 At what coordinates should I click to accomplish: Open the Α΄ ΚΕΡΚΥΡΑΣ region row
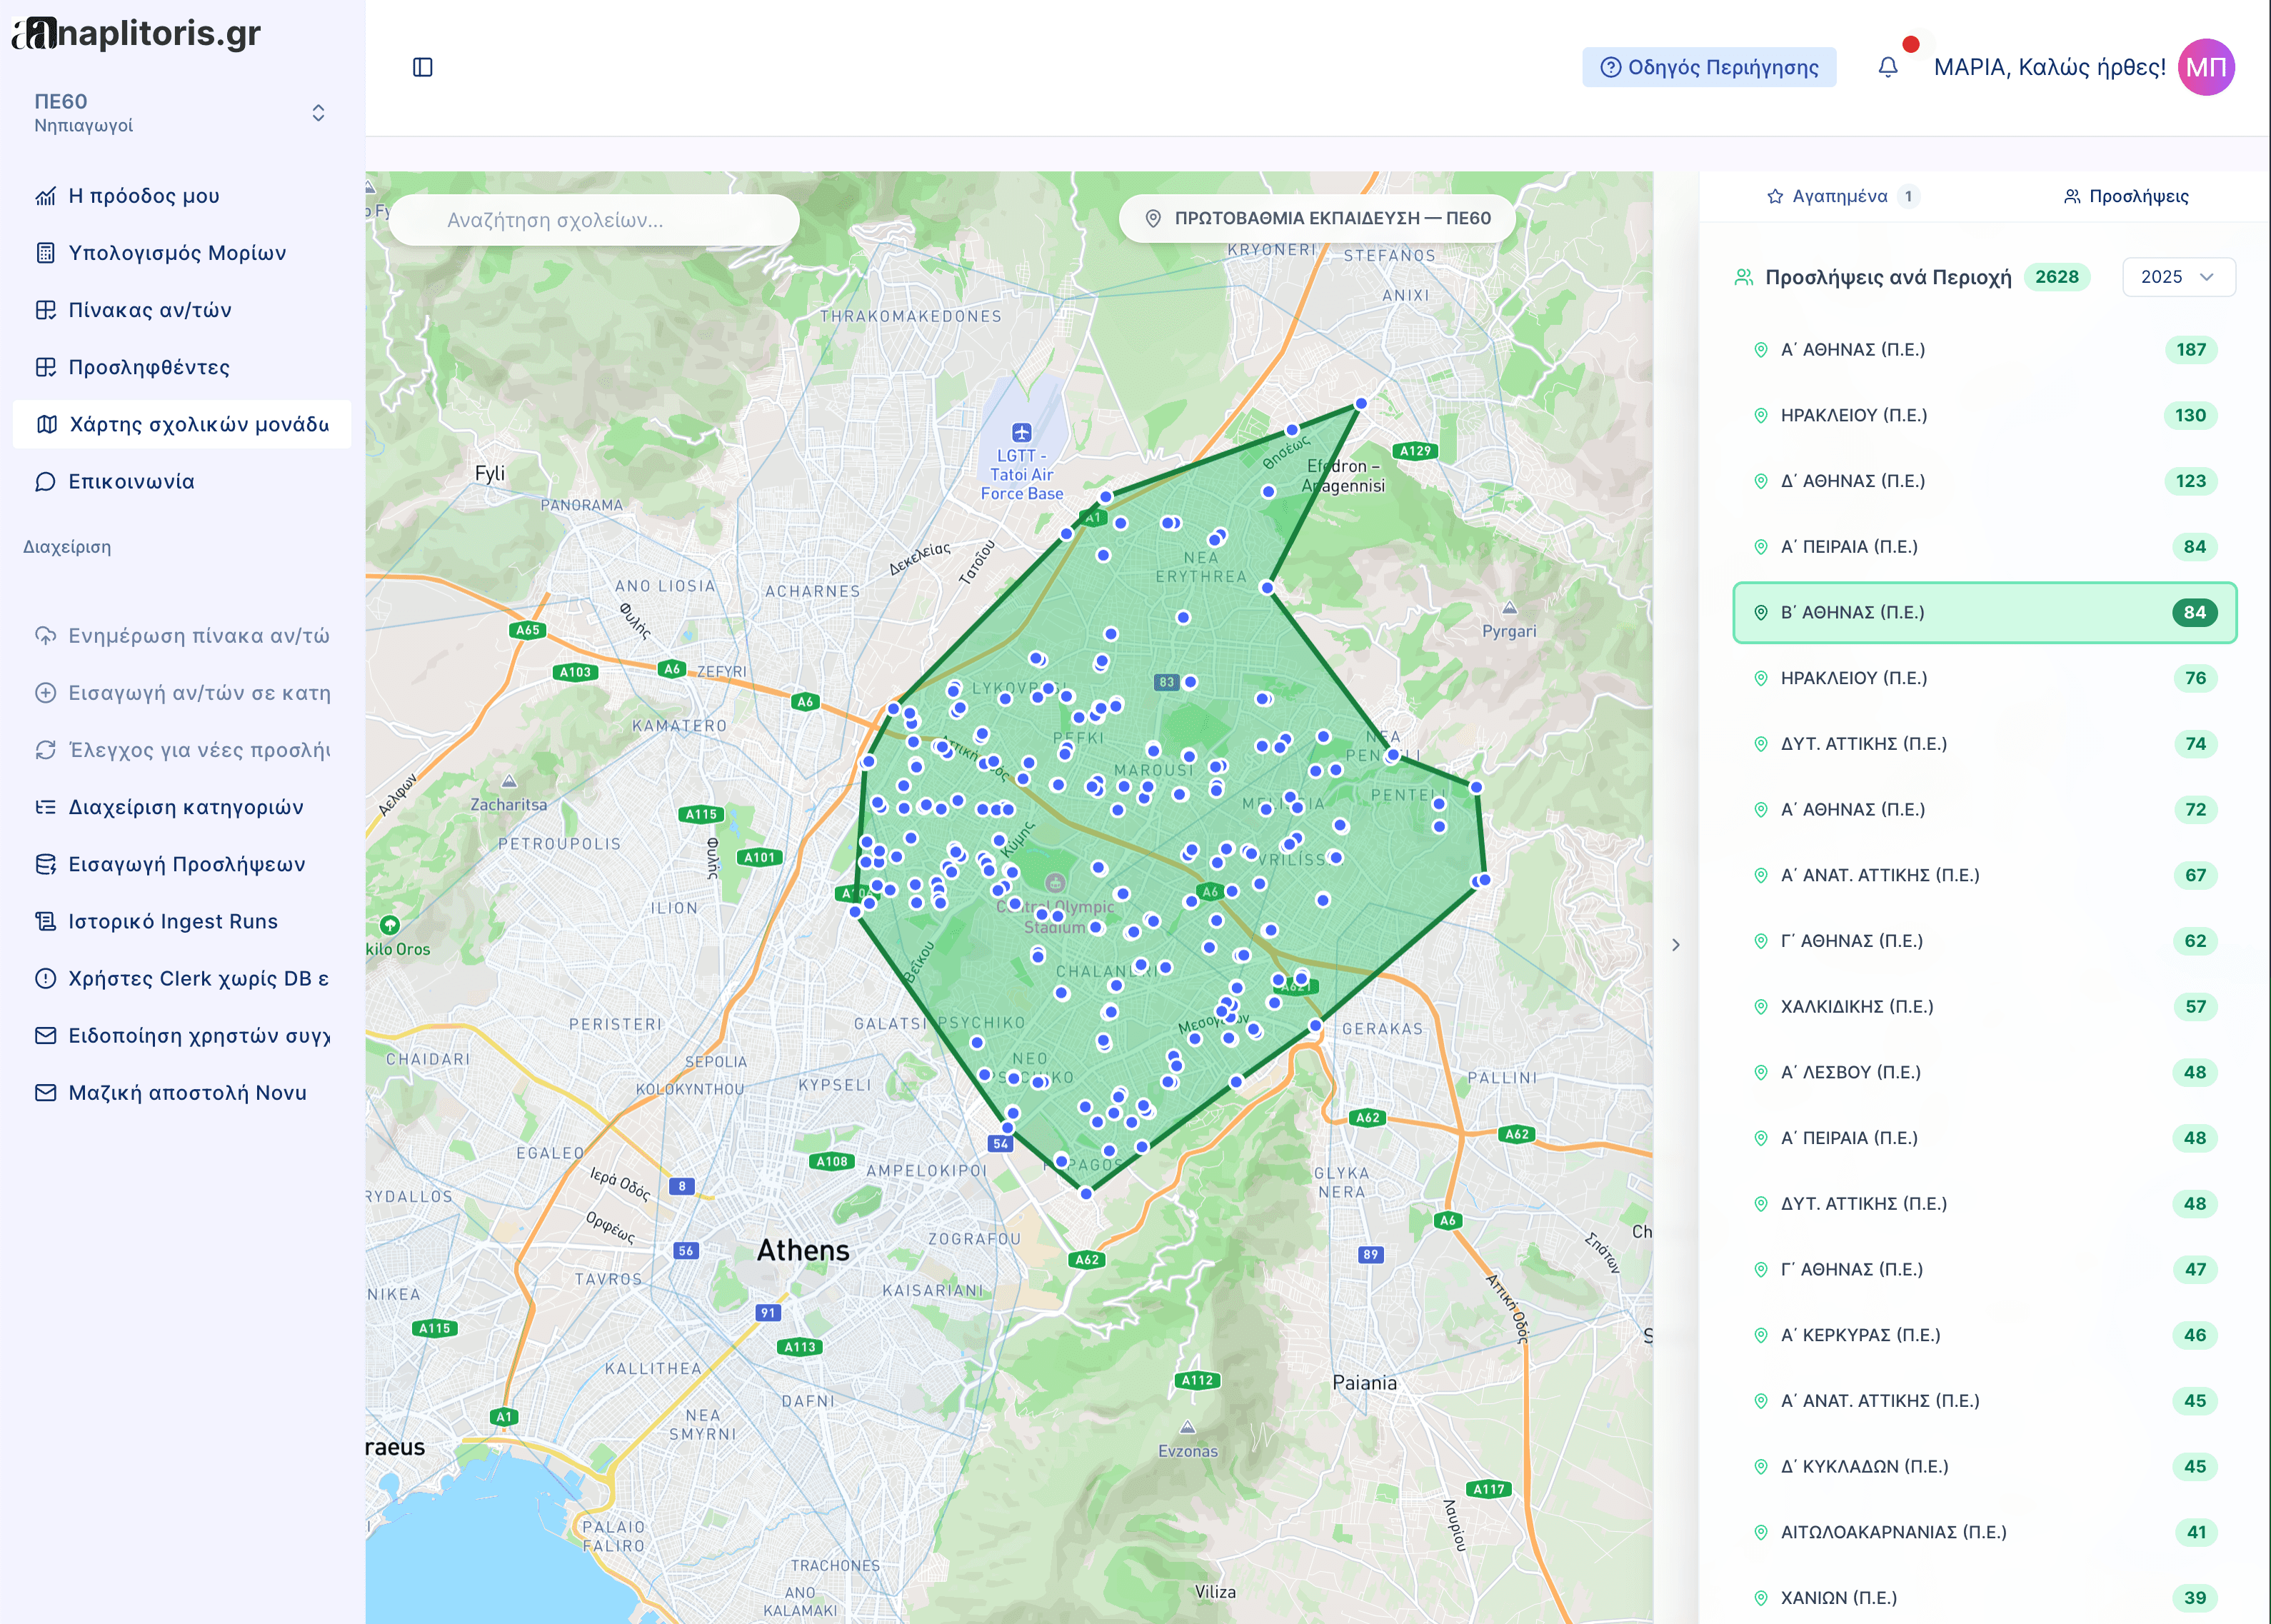(1985, 1335)
